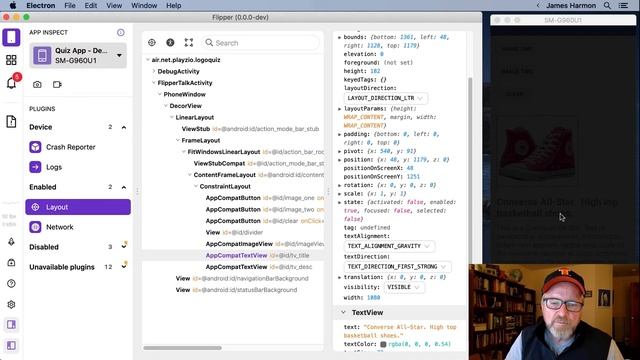Open macOS Notification Center icon

coord(623,6)
